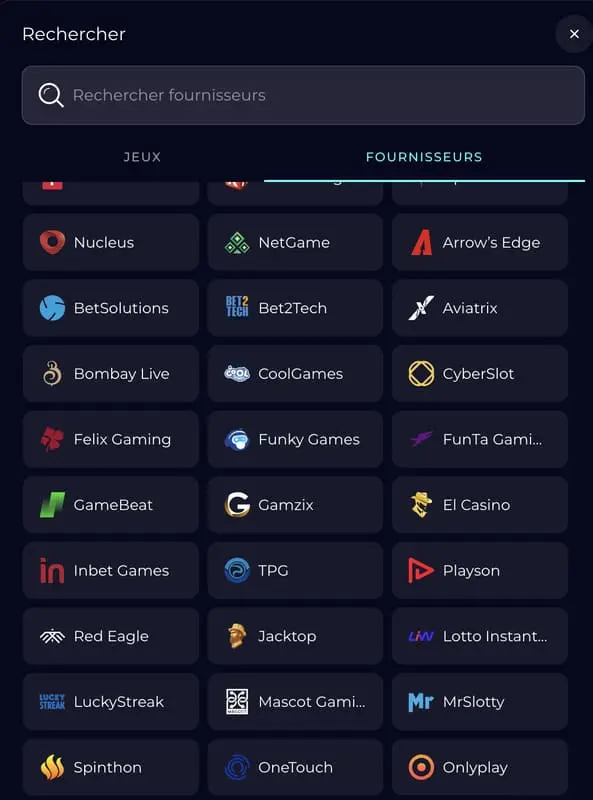Image resolution: width=593 pixels, height=800 pixels.
Task: Choose the BetSolutions blue circle icon
Action: tap(52, 308)
